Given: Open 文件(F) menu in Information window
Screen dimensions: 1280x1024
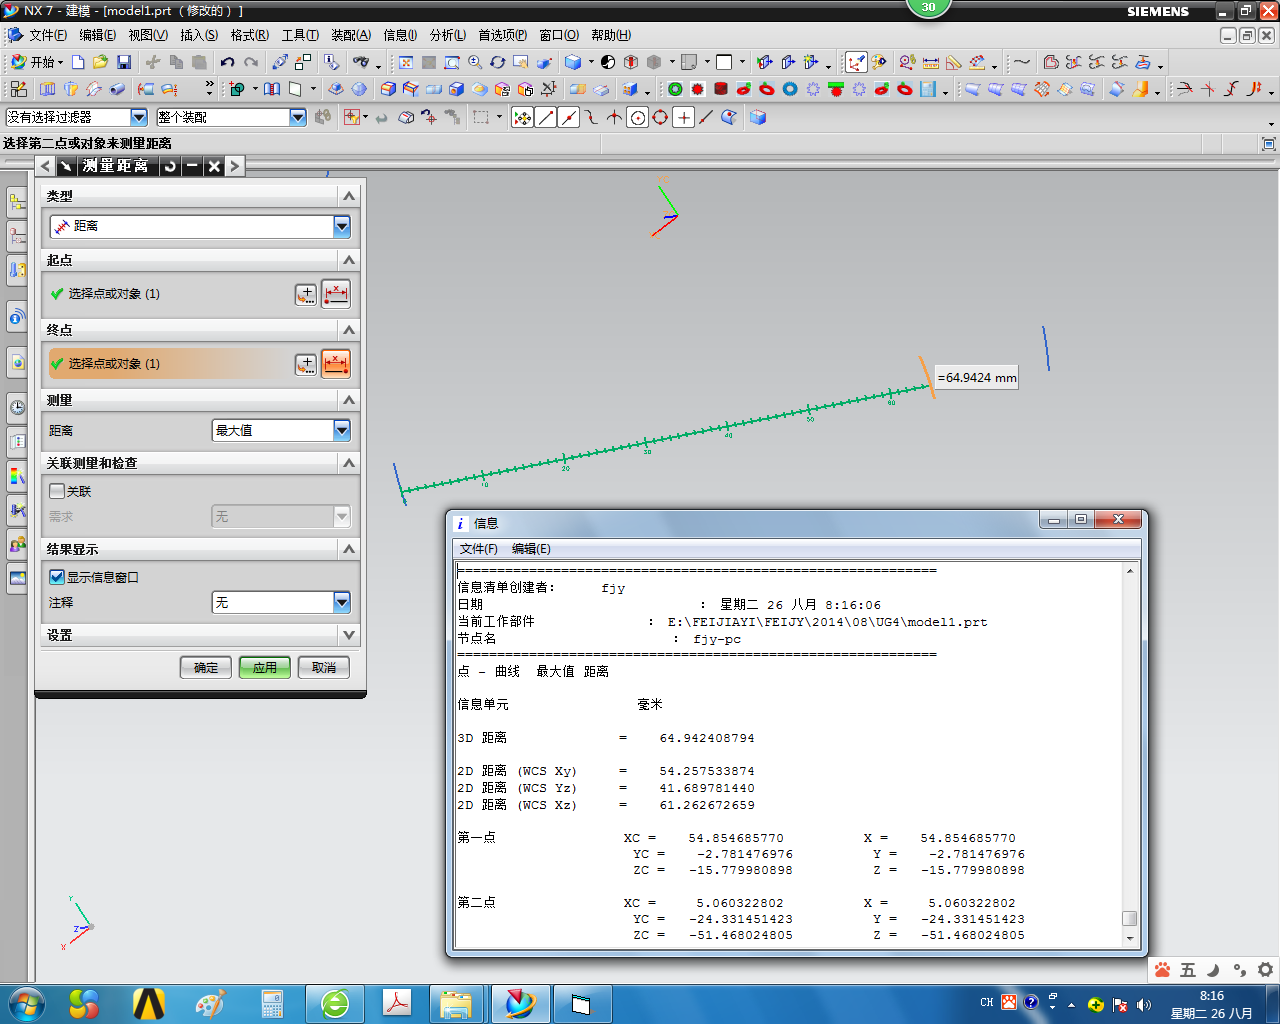Looking at the screenshot, I should click(x=478, y=548).
